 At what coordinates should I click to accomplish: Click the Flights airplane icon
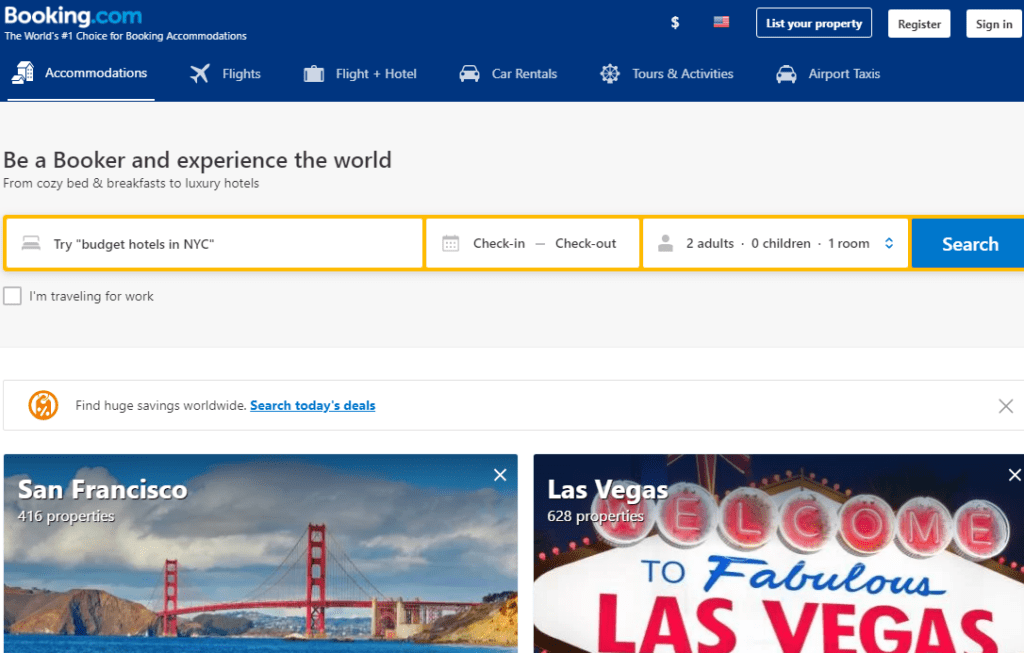tap(200, 74)
